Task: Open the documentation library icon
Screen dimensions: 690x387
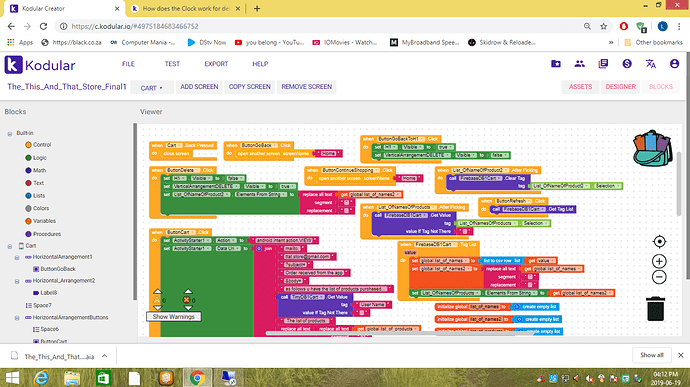Action: [x=603, y=64]
